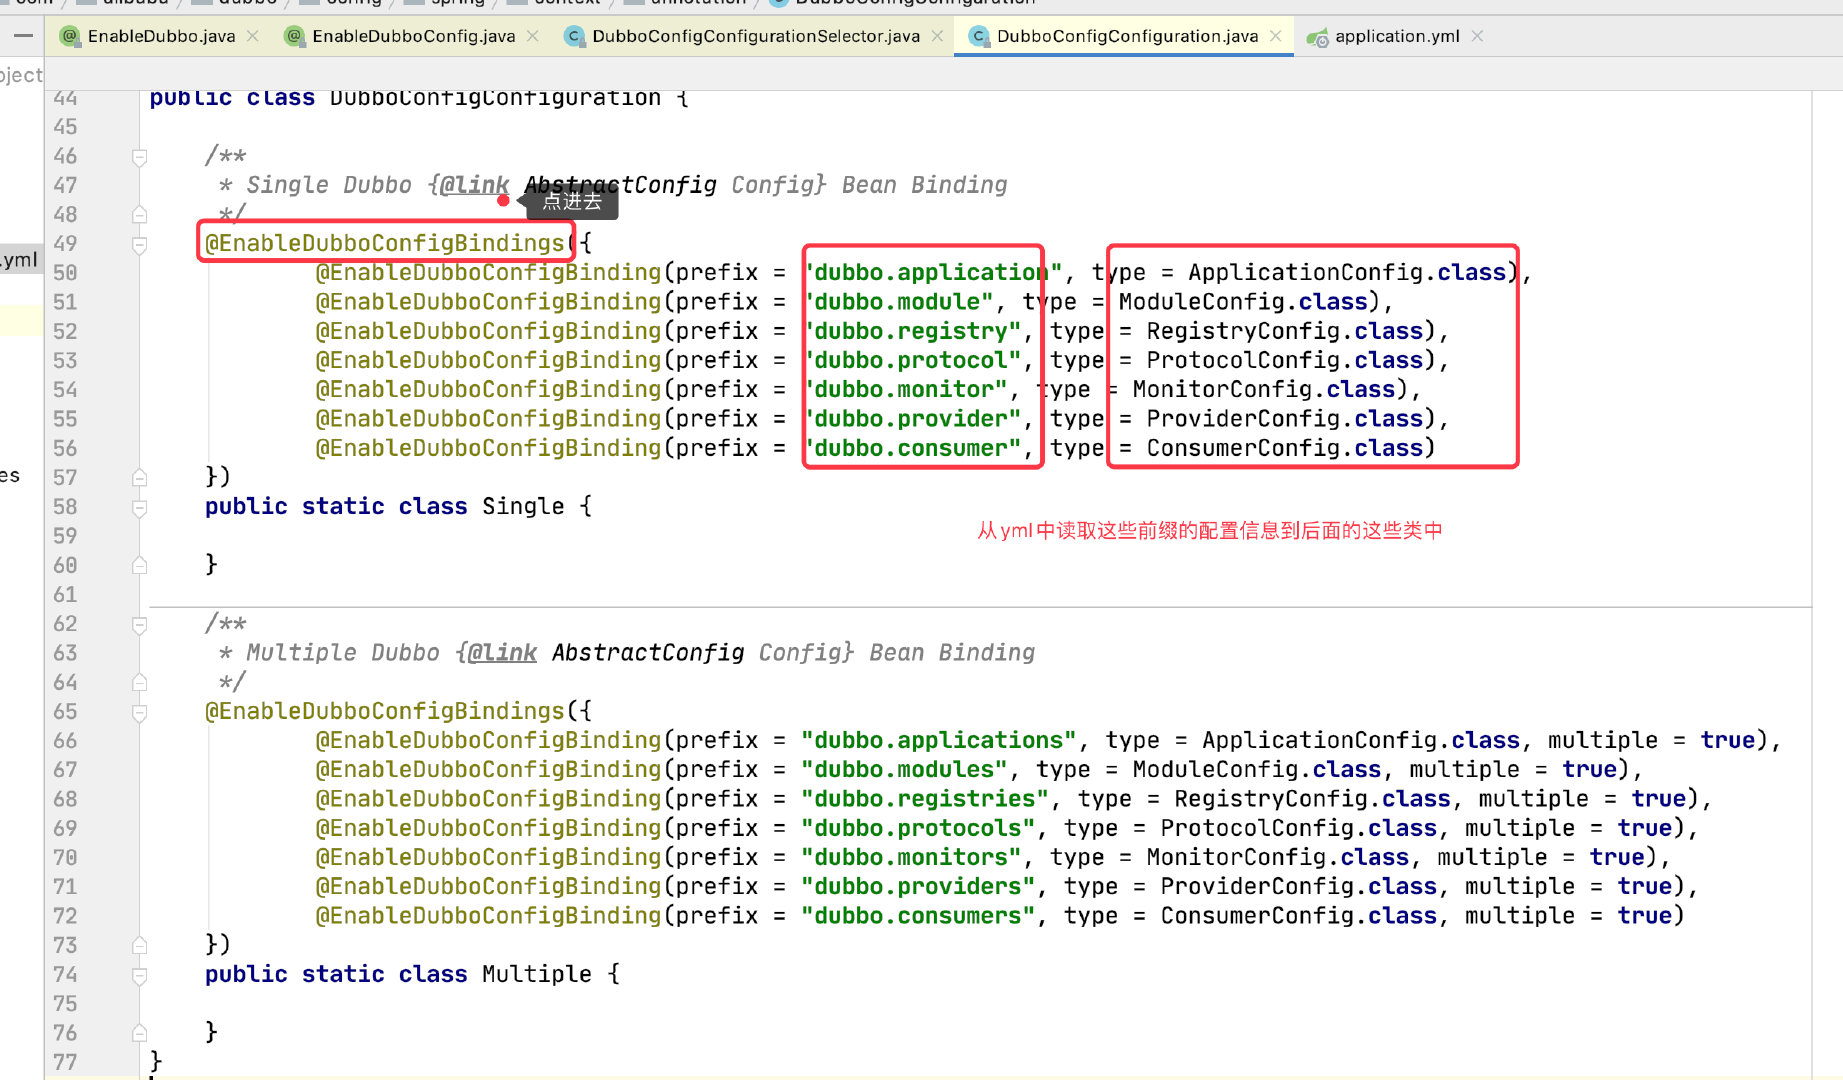This screenshot has height=1080, width=1843.
Task: Click the class icon on the DubboConfigConfiguration.java tab
Action: coord(979,36)
